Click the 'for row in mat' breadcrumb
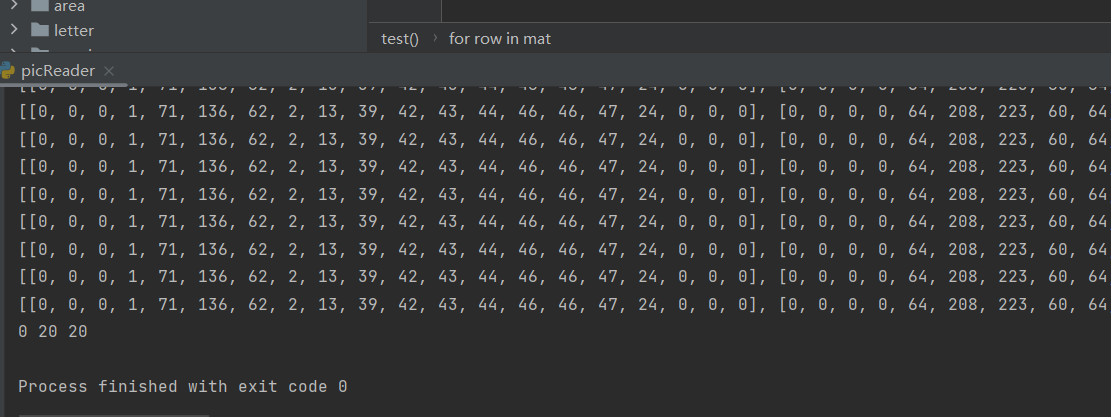Screen dimensions: 1111x417 500,39
